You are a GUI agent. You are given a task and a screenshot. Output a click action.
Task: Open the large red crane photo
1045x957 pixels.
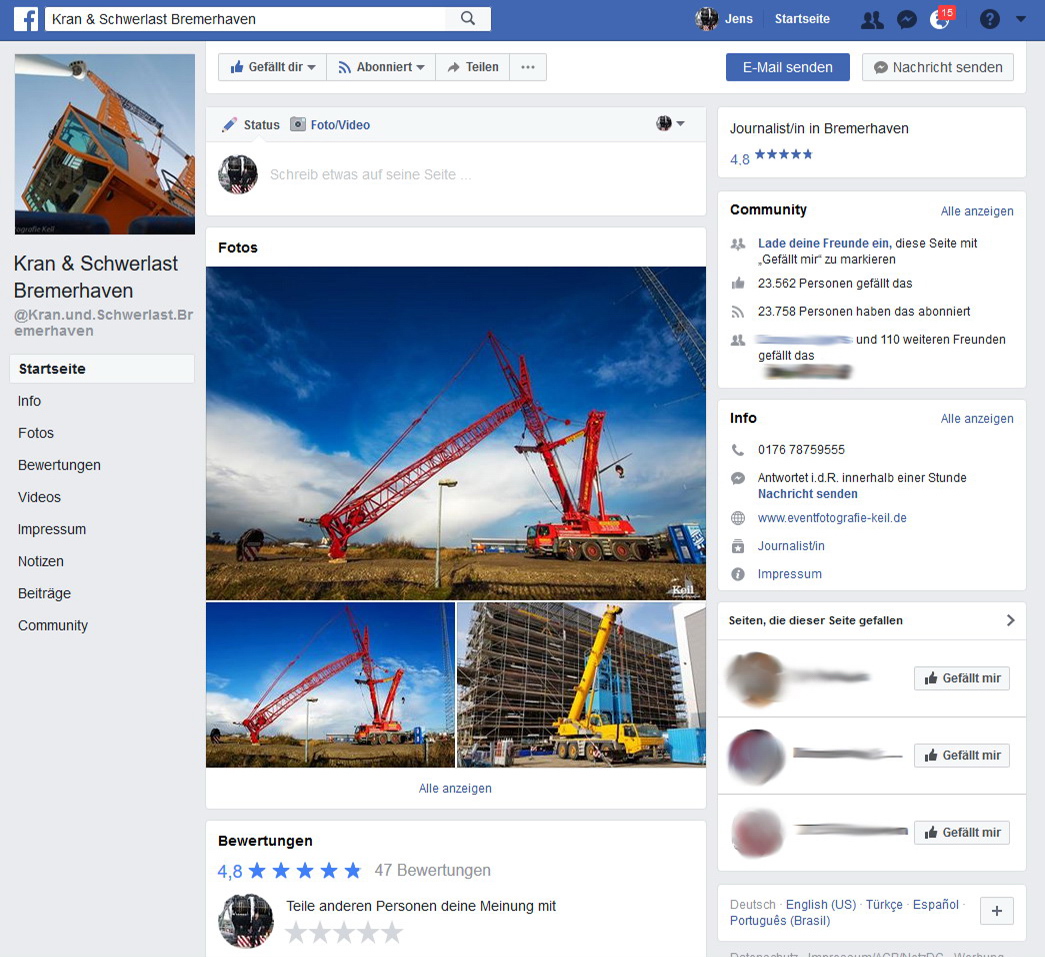(x=456, y=433)
